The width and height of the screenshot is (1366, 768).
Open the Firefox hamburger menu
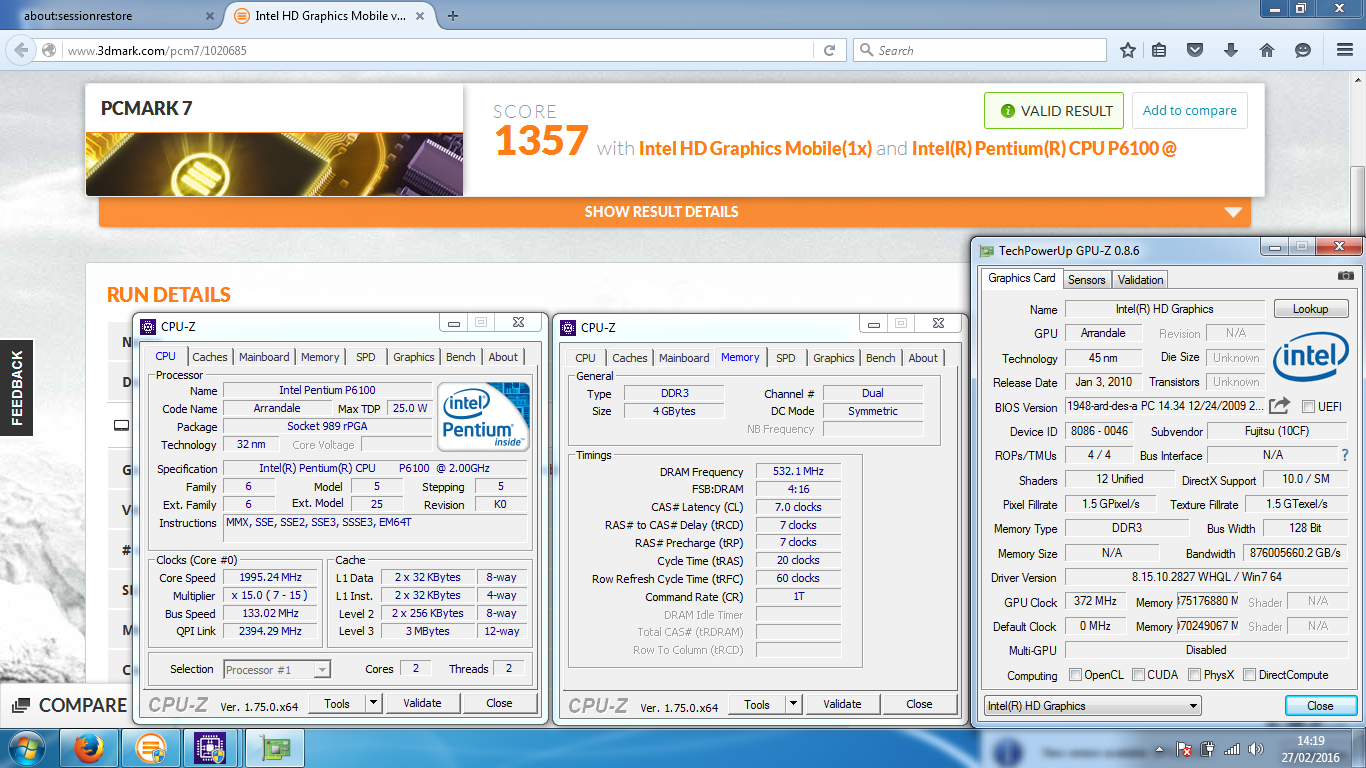[1344, 50]
